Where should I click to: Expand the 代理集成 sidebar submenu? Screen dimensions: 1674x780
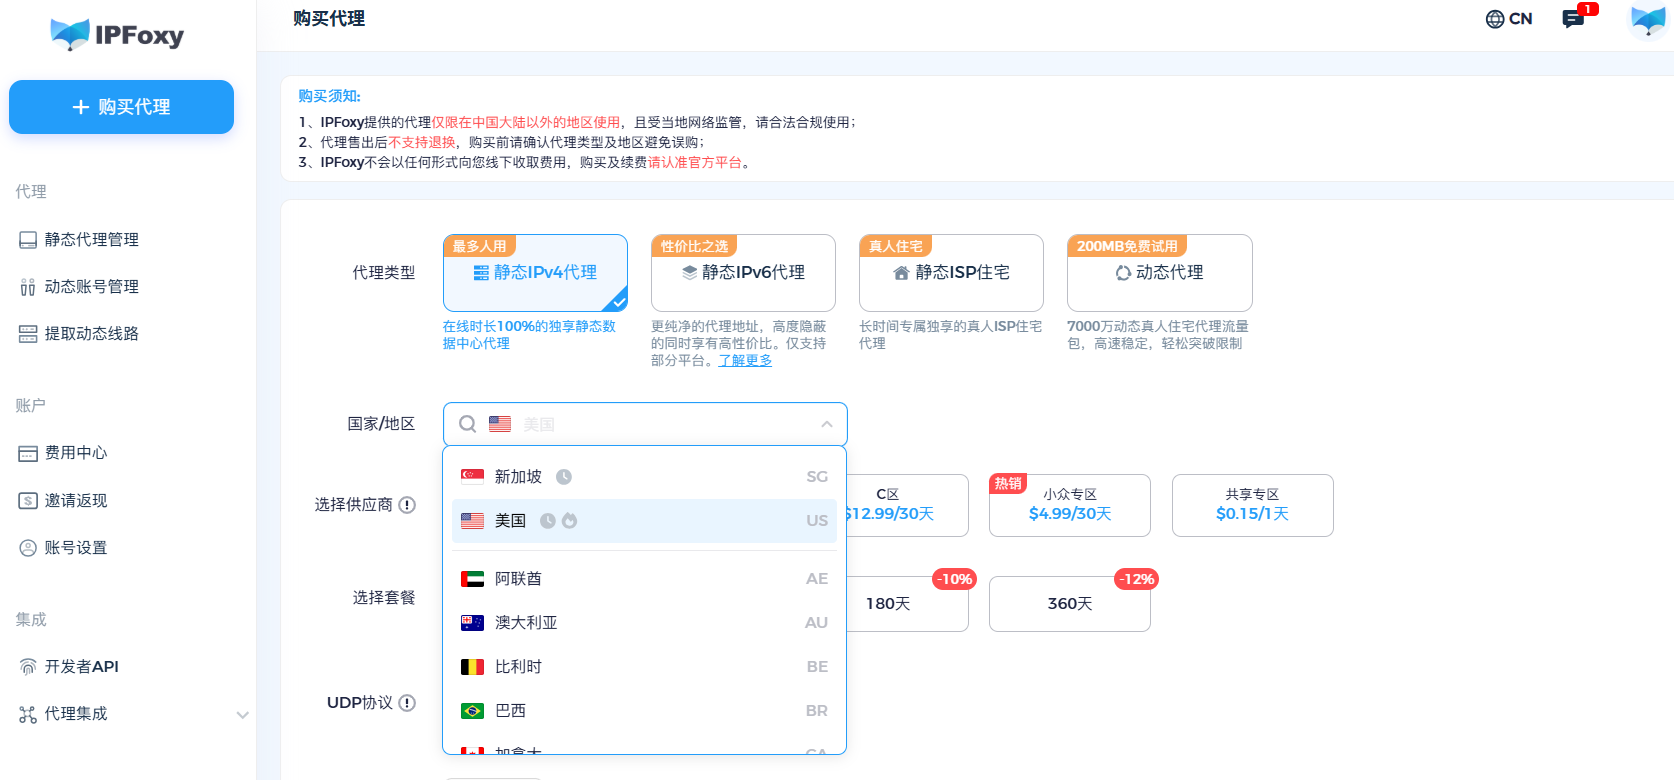tap(242, 714)
